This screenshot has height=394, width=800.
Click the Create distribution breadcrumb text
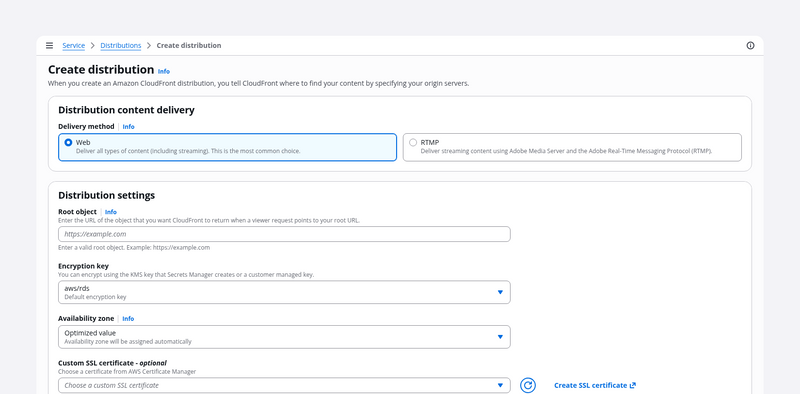click(x=189, y=45)
